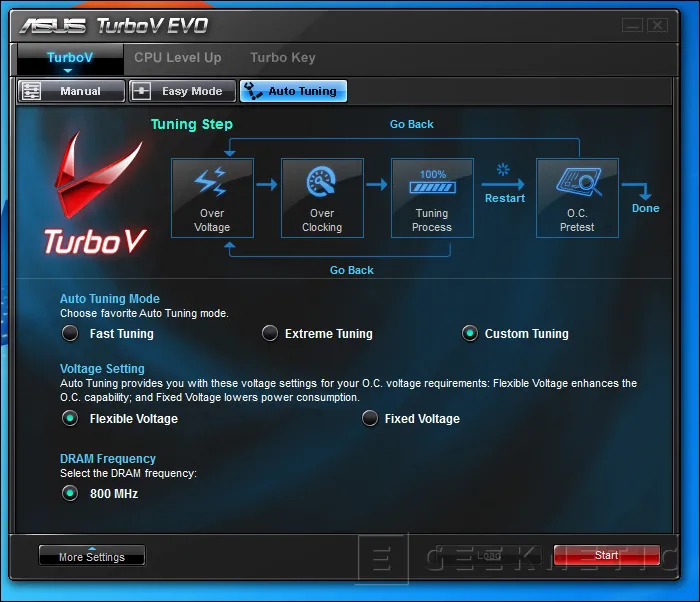Image resolution: width=700 pixels, height=602 pixels.
Task: Click the O.C. Pretest magnifier icon
Action: [579, 181]
